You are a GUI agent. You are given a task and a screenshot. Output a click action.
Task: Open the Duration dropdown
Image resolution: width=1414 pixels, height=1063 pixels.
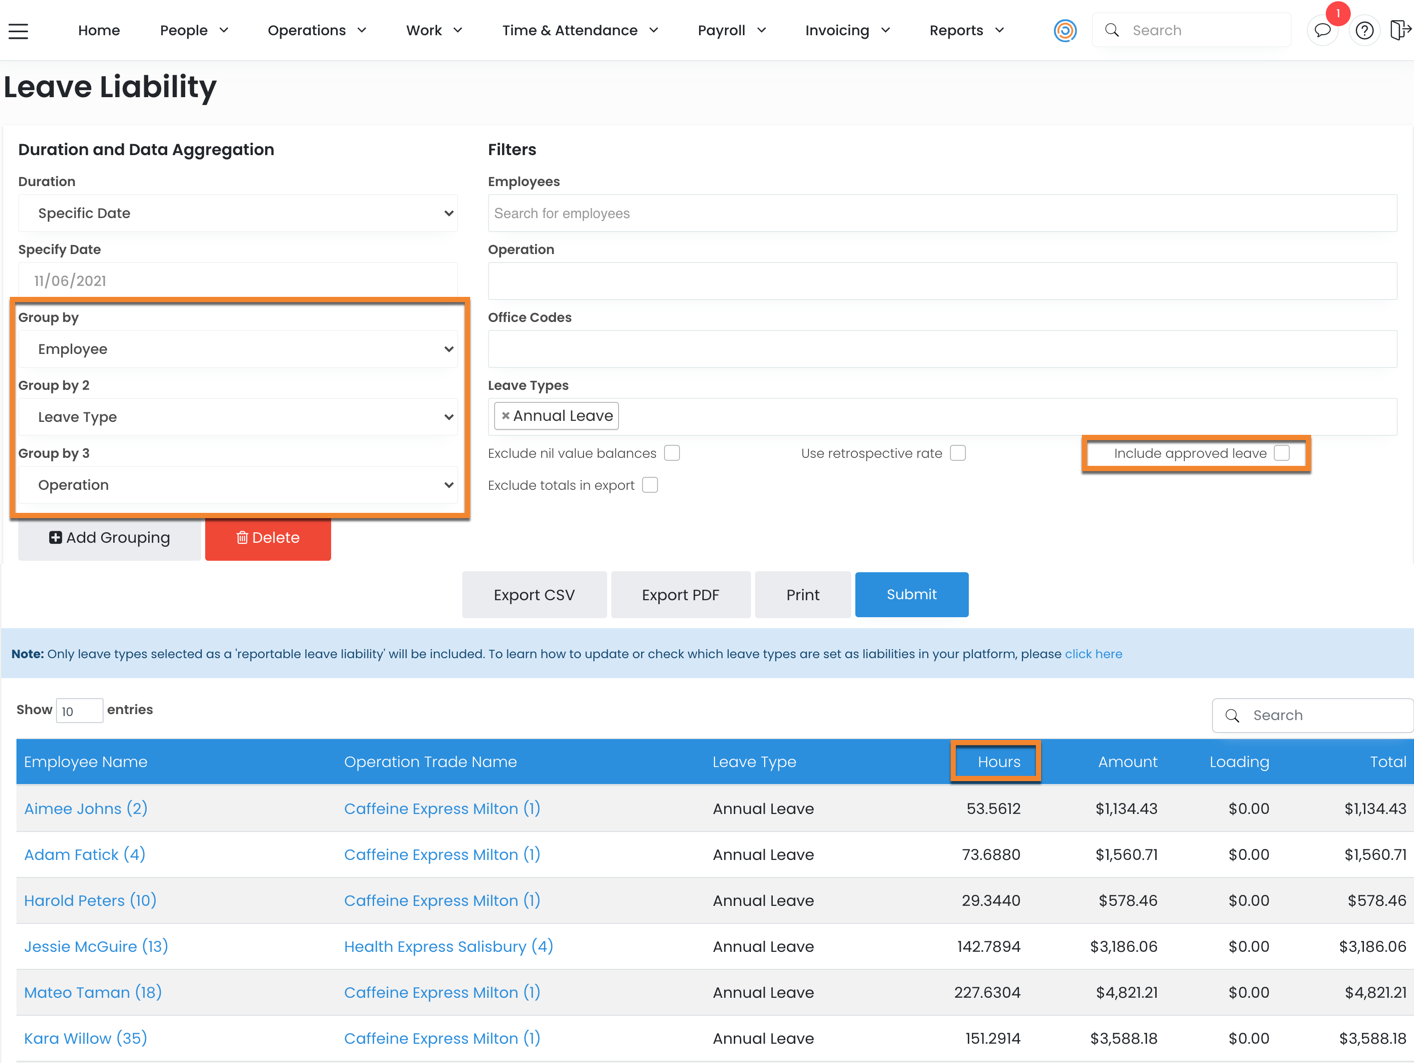click(238, 213)
